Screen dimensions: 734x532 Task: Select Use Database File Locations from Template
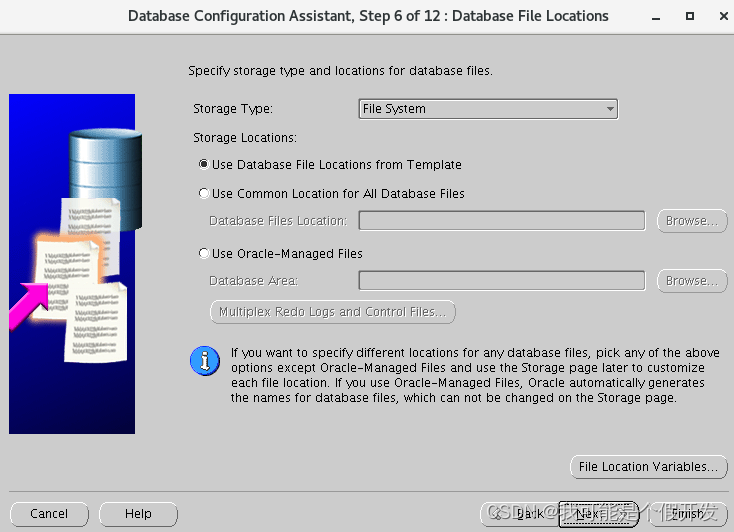coord(330,165)
